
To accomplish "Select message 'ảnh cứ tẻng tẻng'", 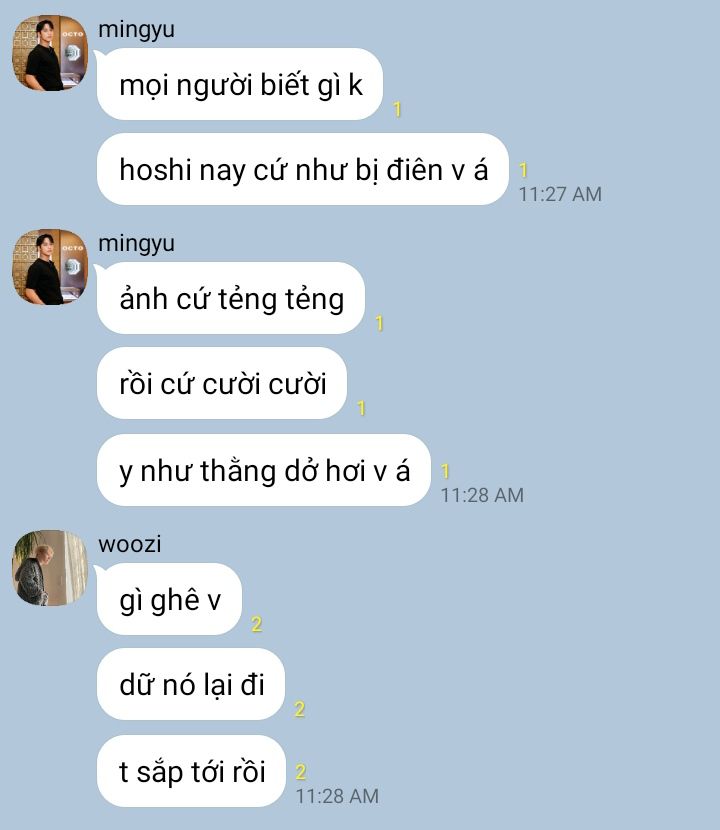I will [x=231, y=298].
